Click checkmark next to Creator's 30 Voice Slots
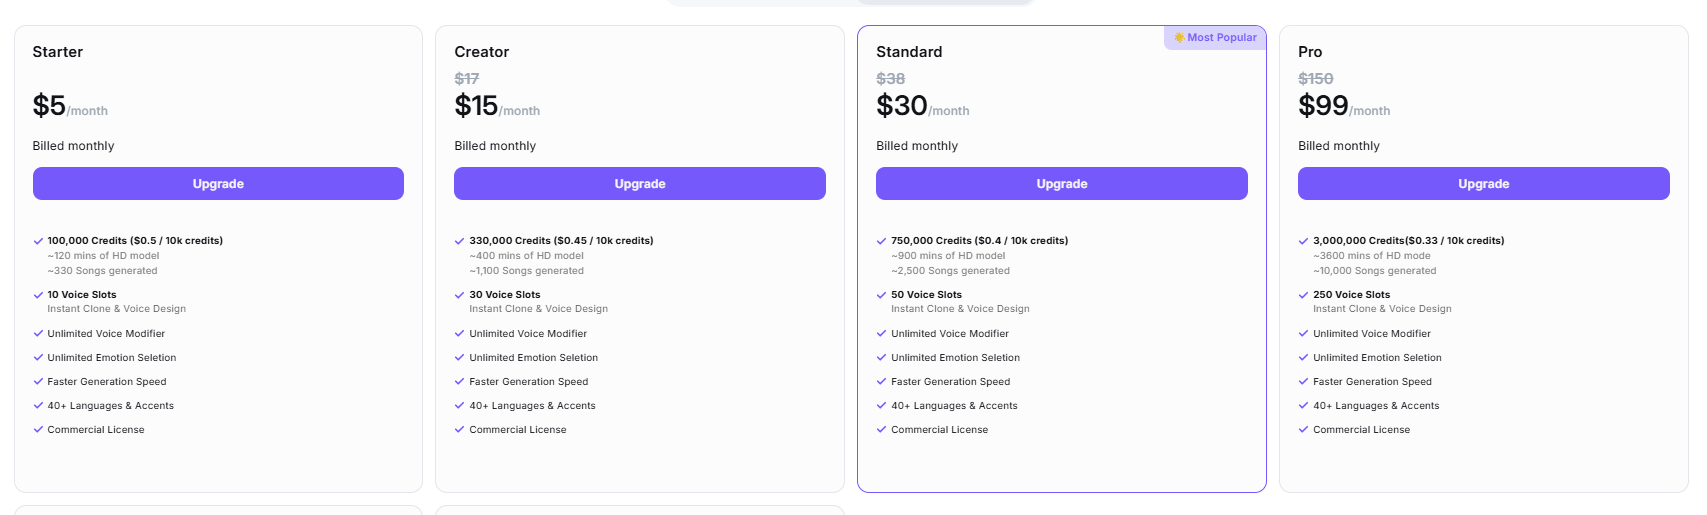The width and height of the screenshot is (1707, 515). (x=460, y=295)
